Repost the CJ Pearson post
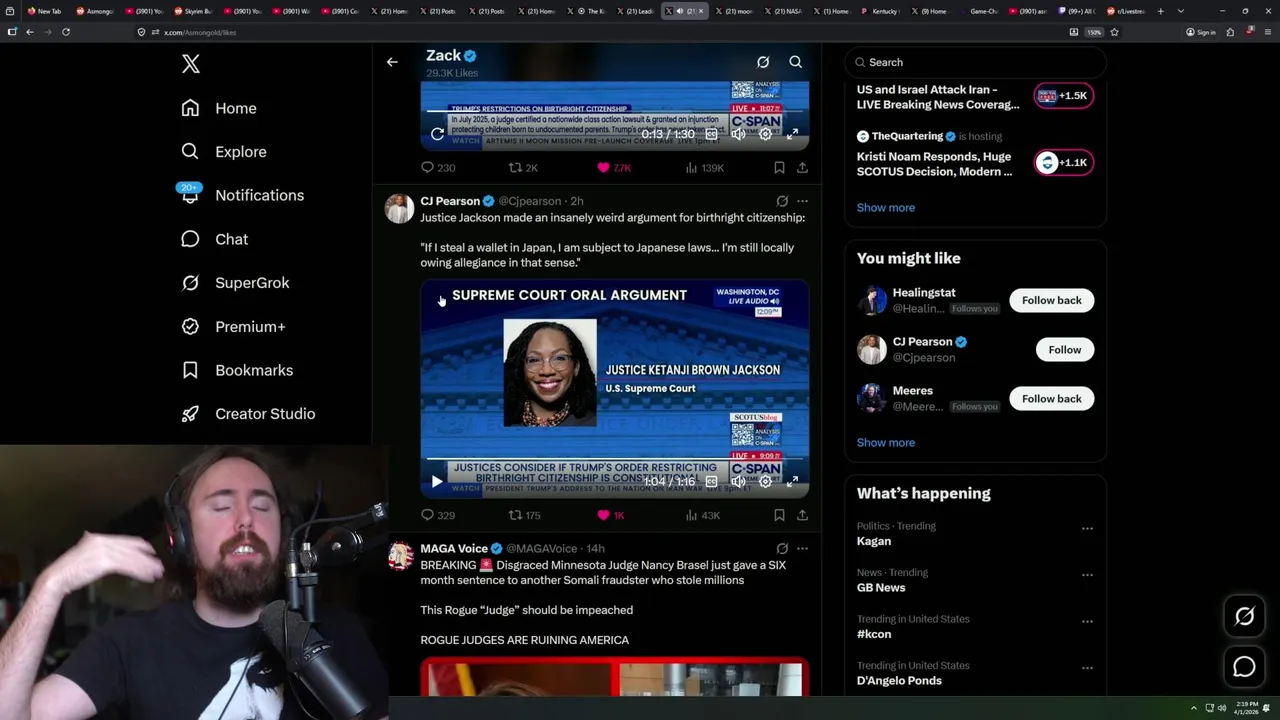Screen dimensions: 1280x720 tap(524, 515)
